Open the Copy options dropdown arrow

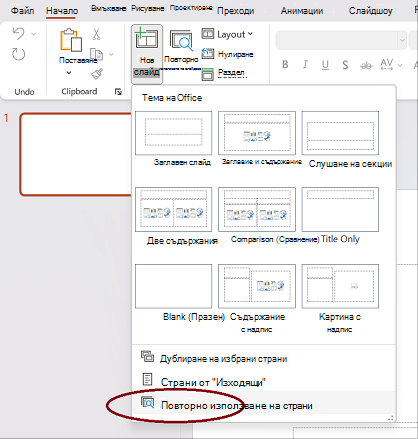click(x=111, y=54)
